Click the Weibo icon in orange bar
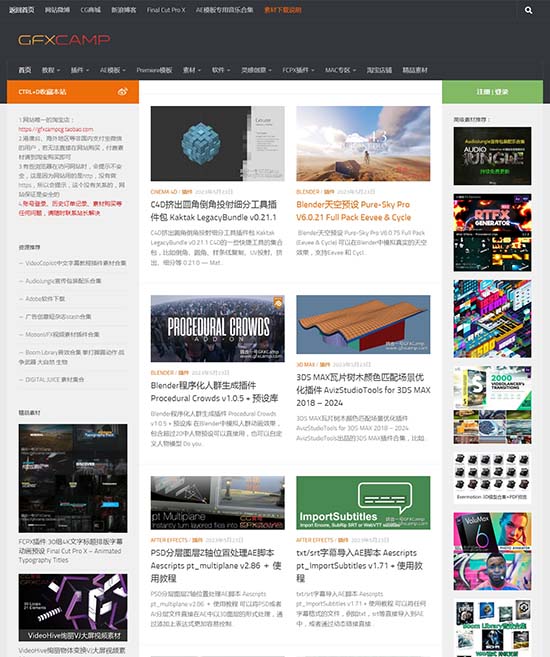Viewport: 550px width, 657px height. click(122, 92)
